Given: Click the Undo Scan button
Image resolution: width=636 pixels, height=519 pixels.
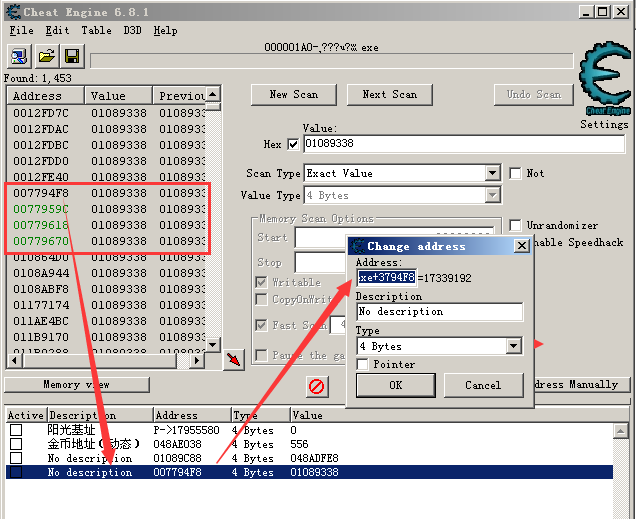Looking at the screenshot, I should (x=534, y=95).
